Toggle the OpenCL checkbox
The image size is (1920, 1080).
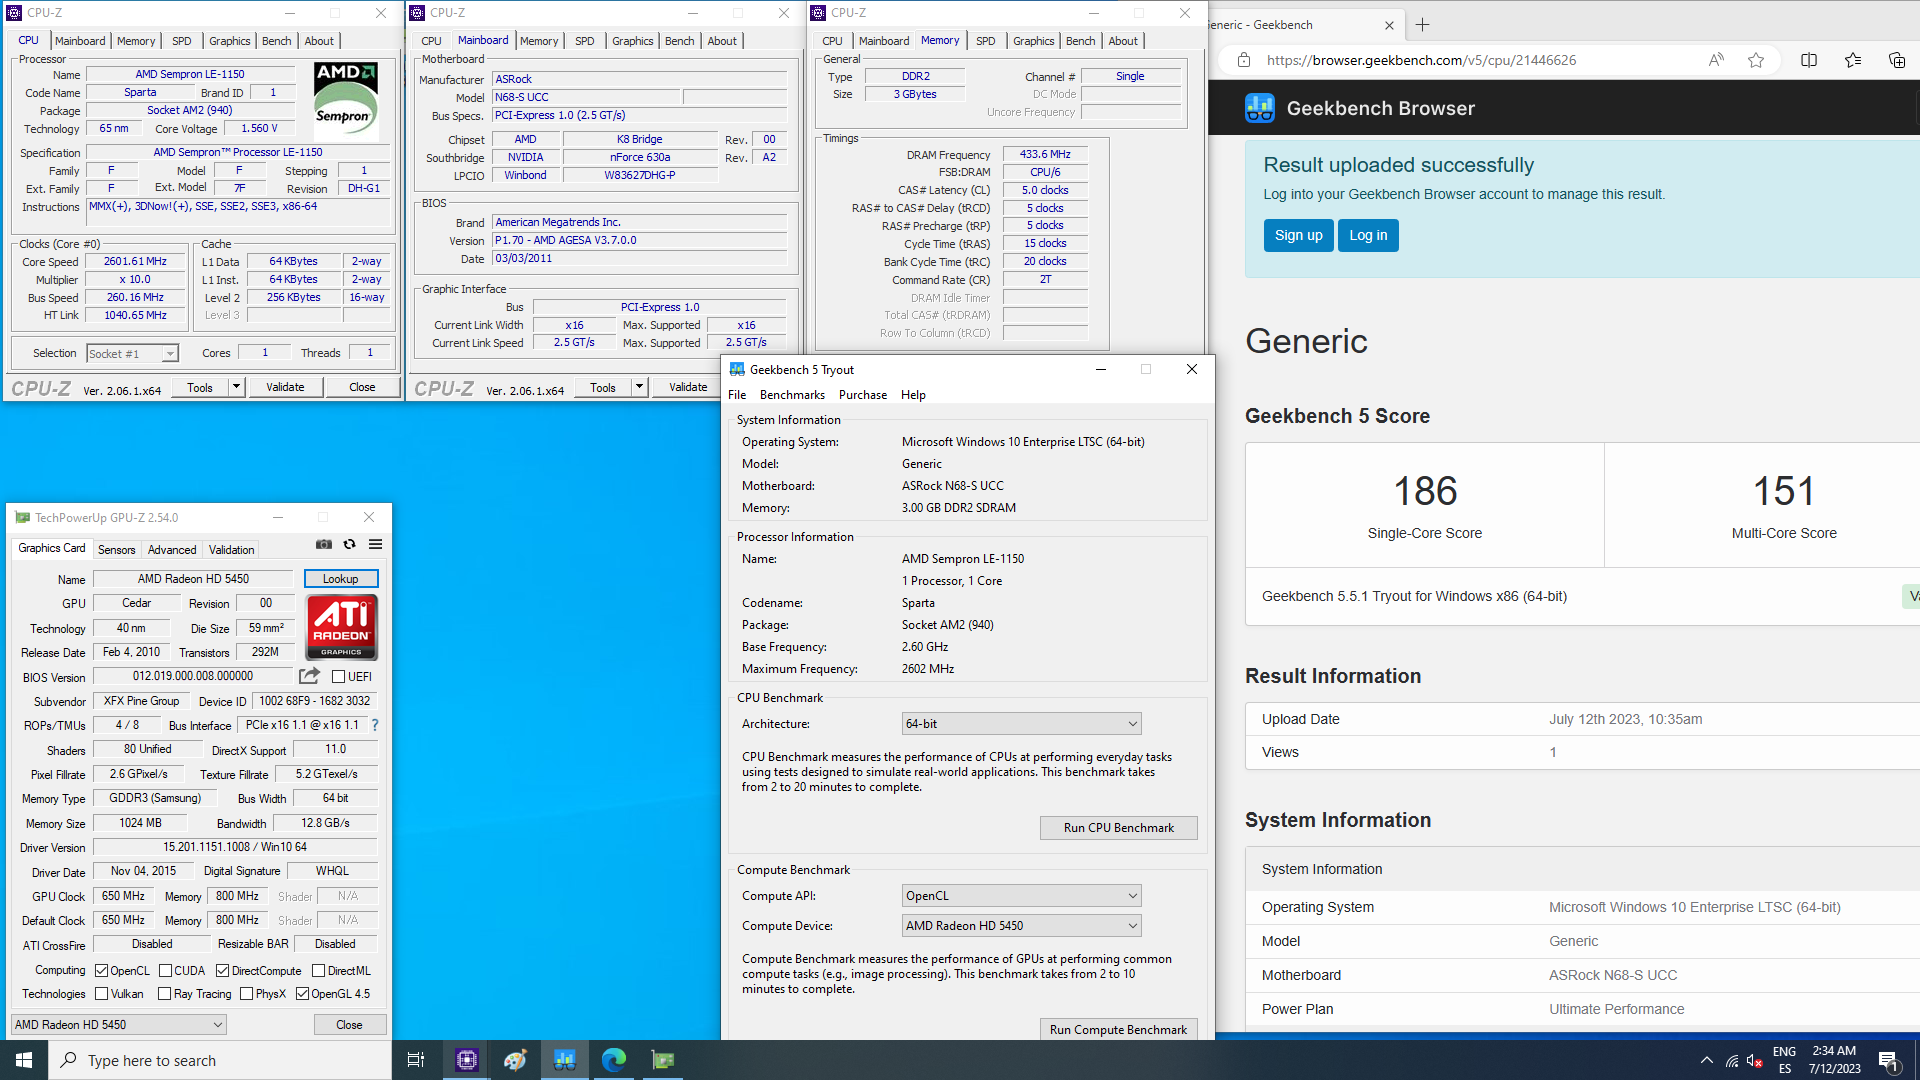click(x=101, y=971)
